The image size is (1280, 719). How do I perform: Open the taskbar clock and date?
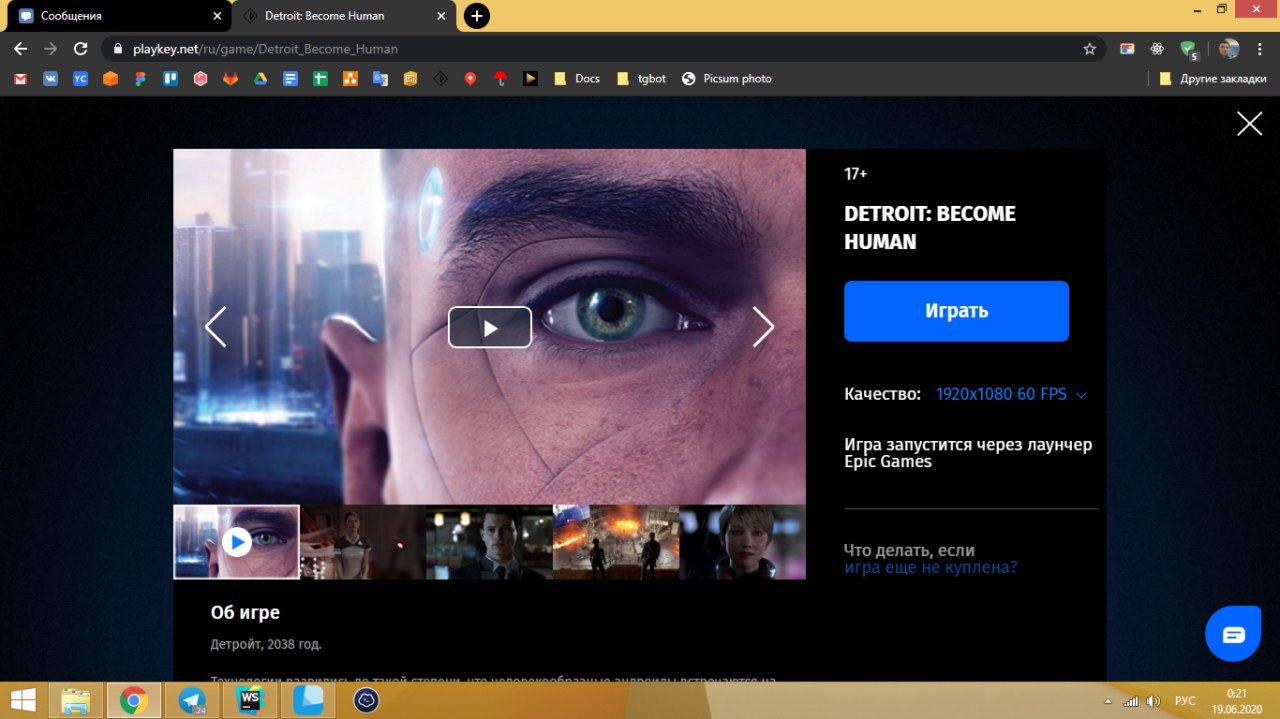click(x=1237, y=700)
